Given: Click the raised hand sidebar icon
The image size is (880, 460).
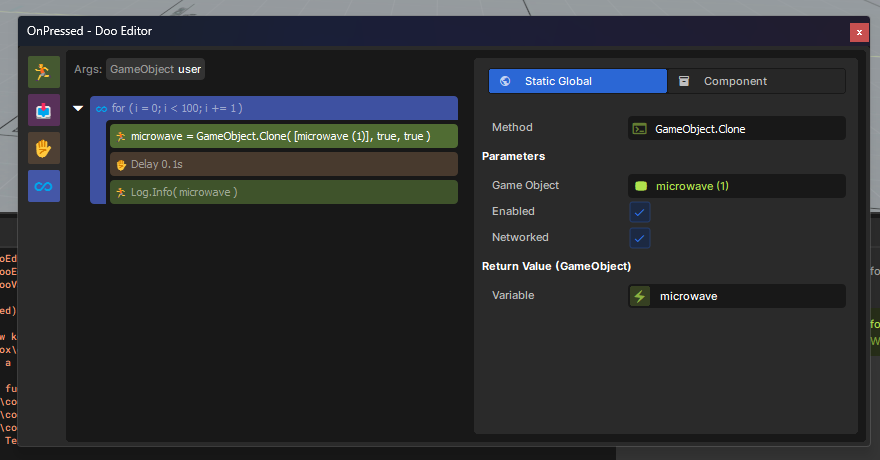Looking at the screenshot, I should click(43, 148).
